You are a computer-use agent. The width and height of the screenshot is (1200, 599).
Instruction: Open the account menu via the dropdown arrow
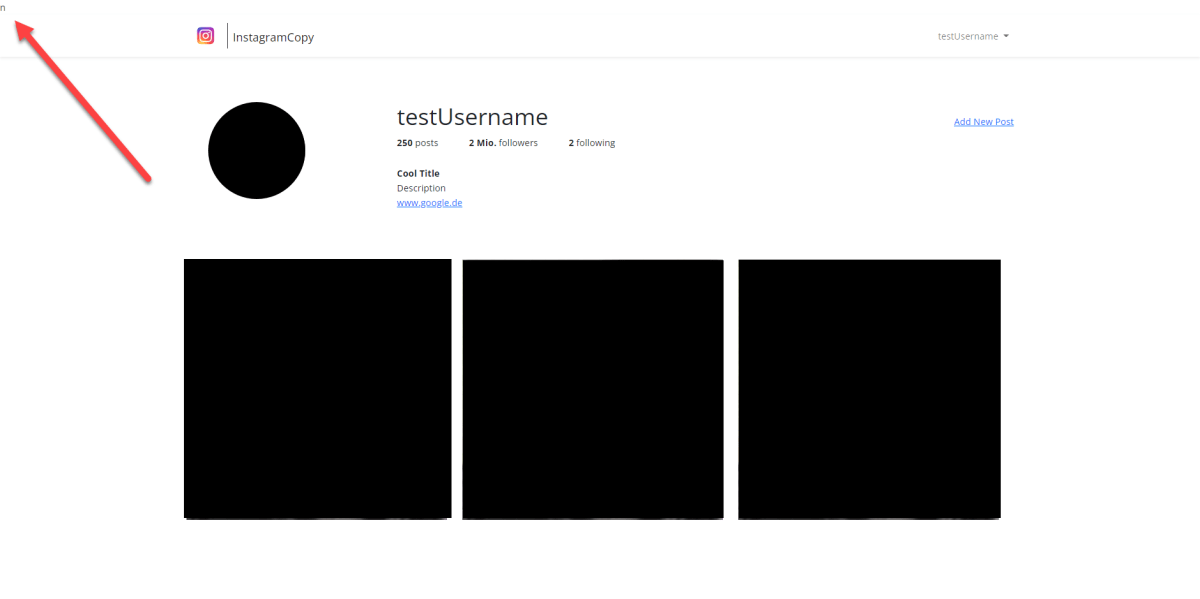click(x=1008, y=35)
